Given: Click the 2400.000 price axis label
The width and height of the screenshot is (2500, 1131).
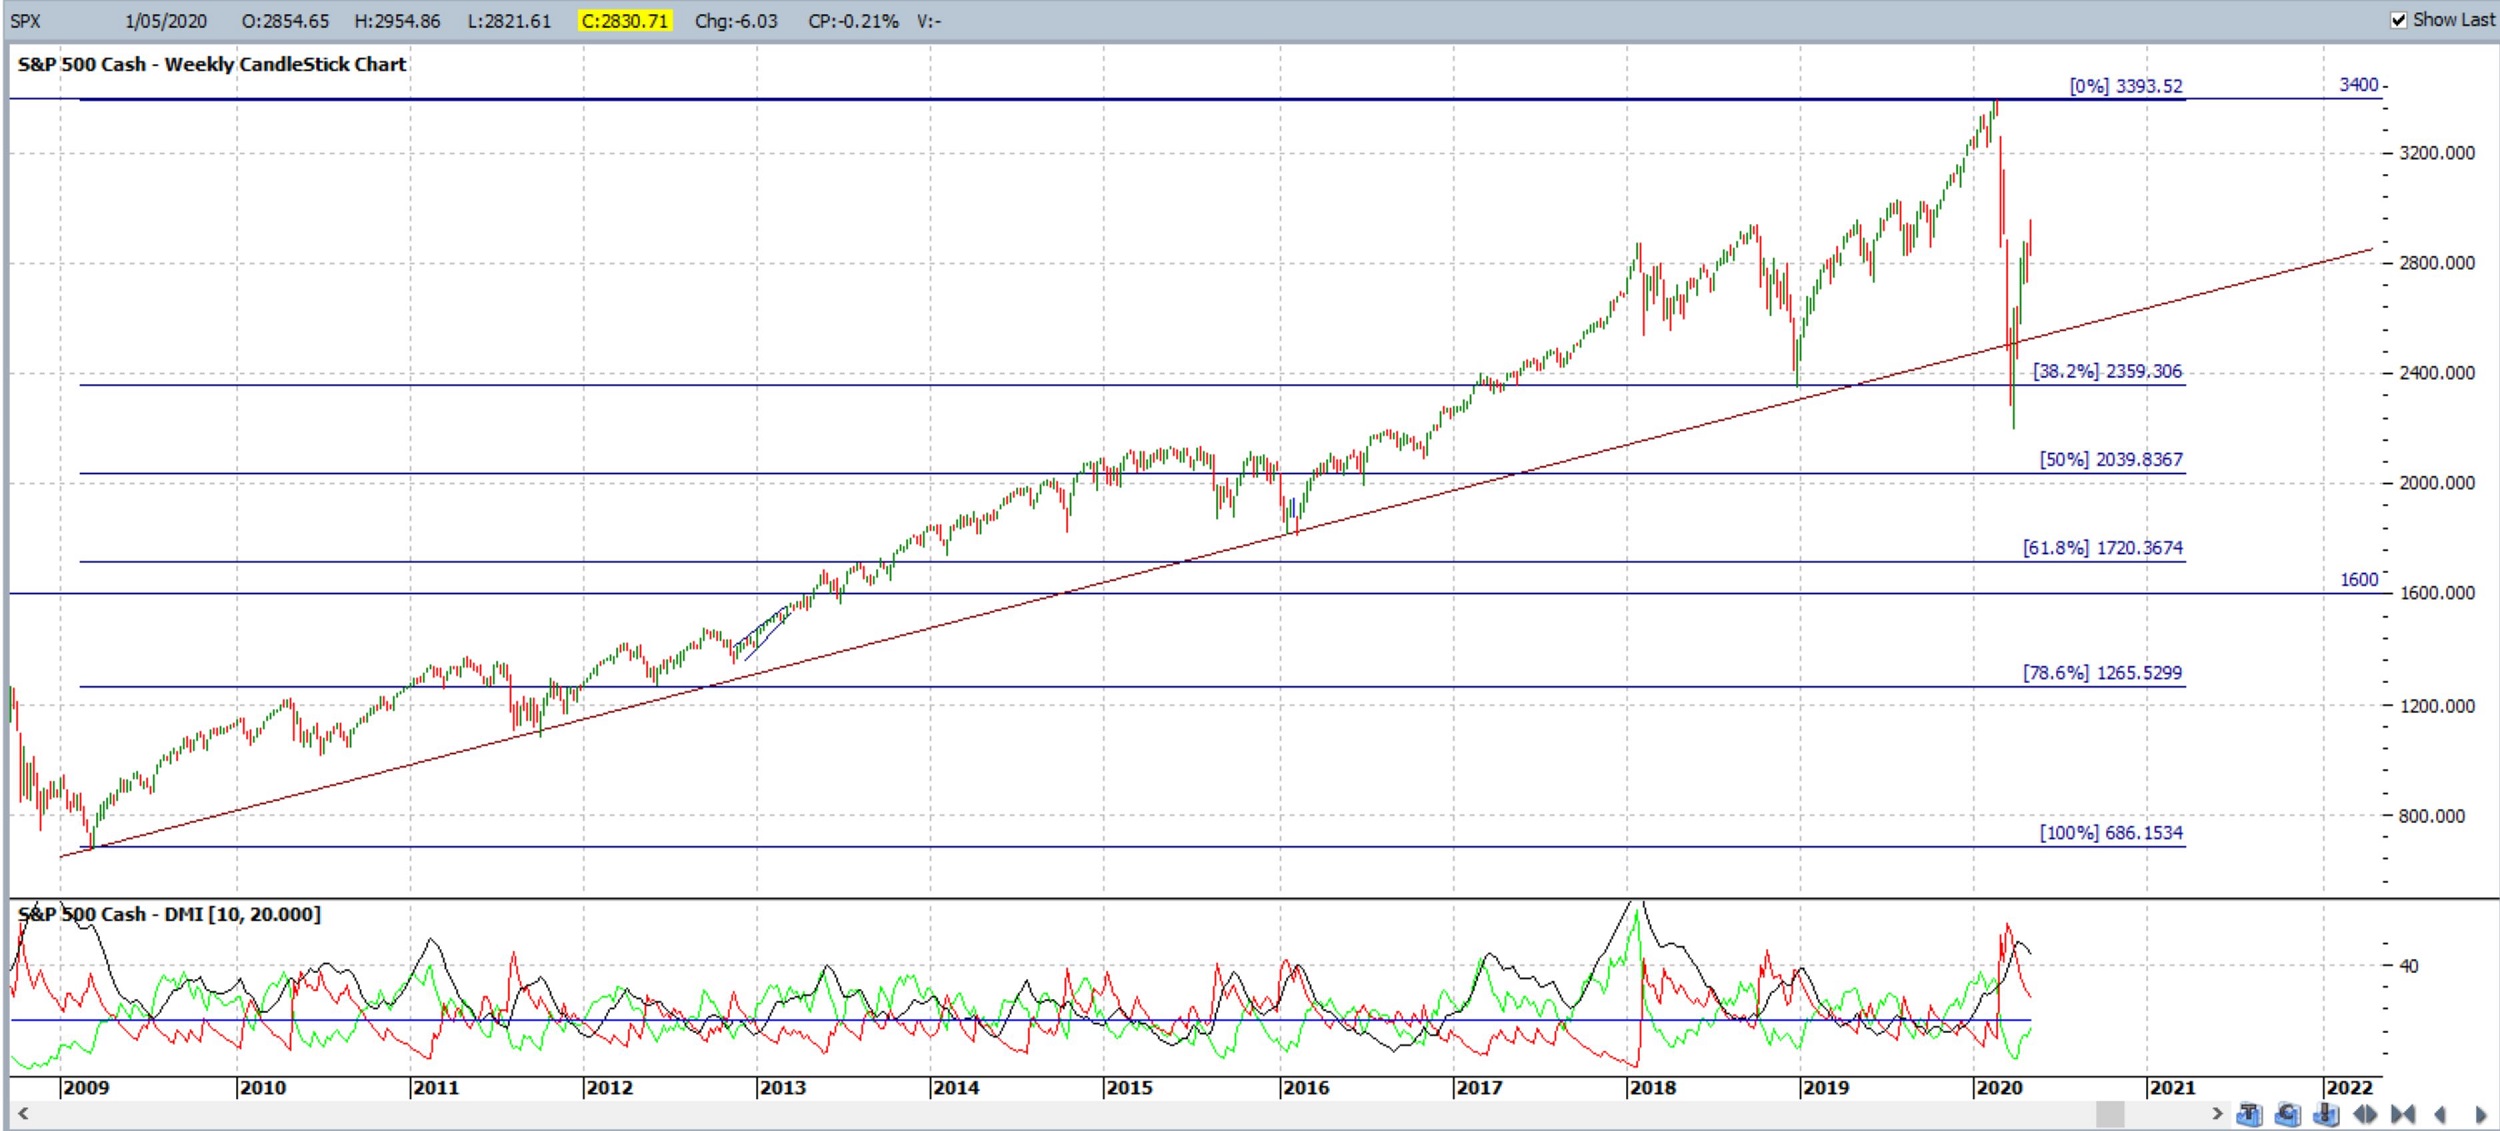Looking at the screenshot, I should 2437,374.
